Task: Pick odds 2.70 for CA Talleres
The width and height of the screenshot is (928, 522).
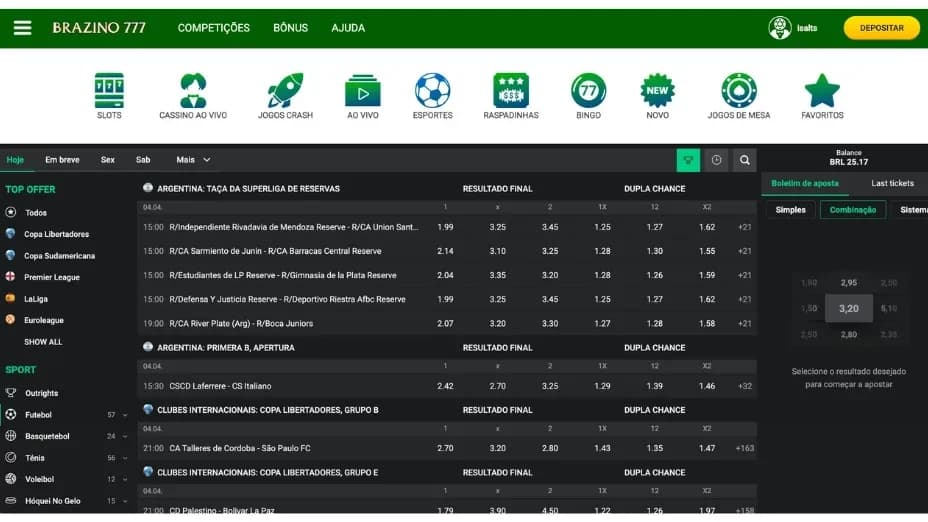Action: (x=446, y=449)
